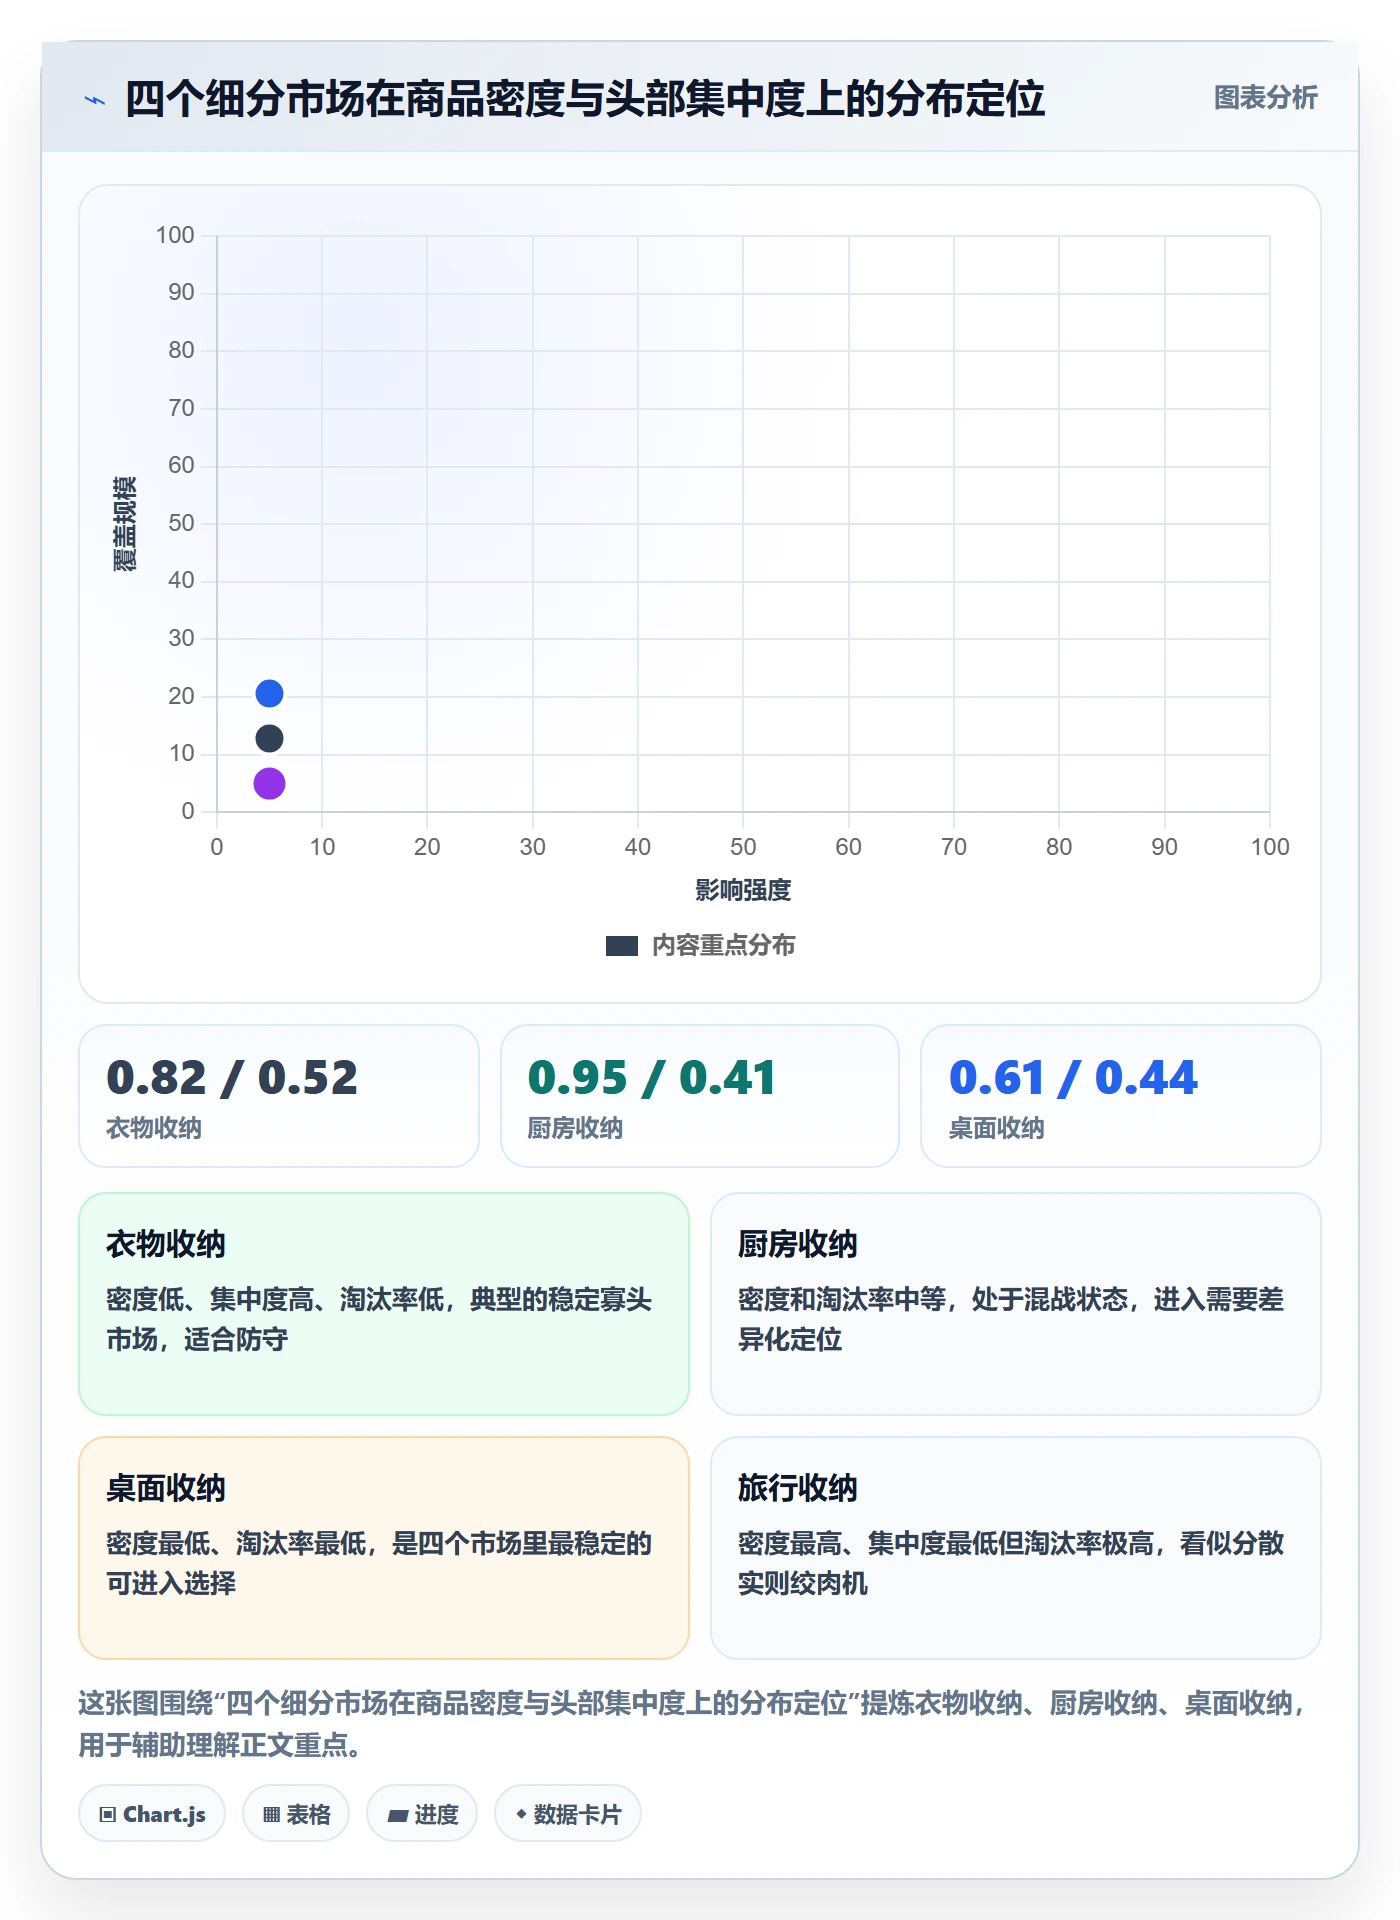Viewport: 1400px width, 1920px height.
Task: Click the caption paragraph starting 这张图围绕
Action: (x=692, y=1724)
